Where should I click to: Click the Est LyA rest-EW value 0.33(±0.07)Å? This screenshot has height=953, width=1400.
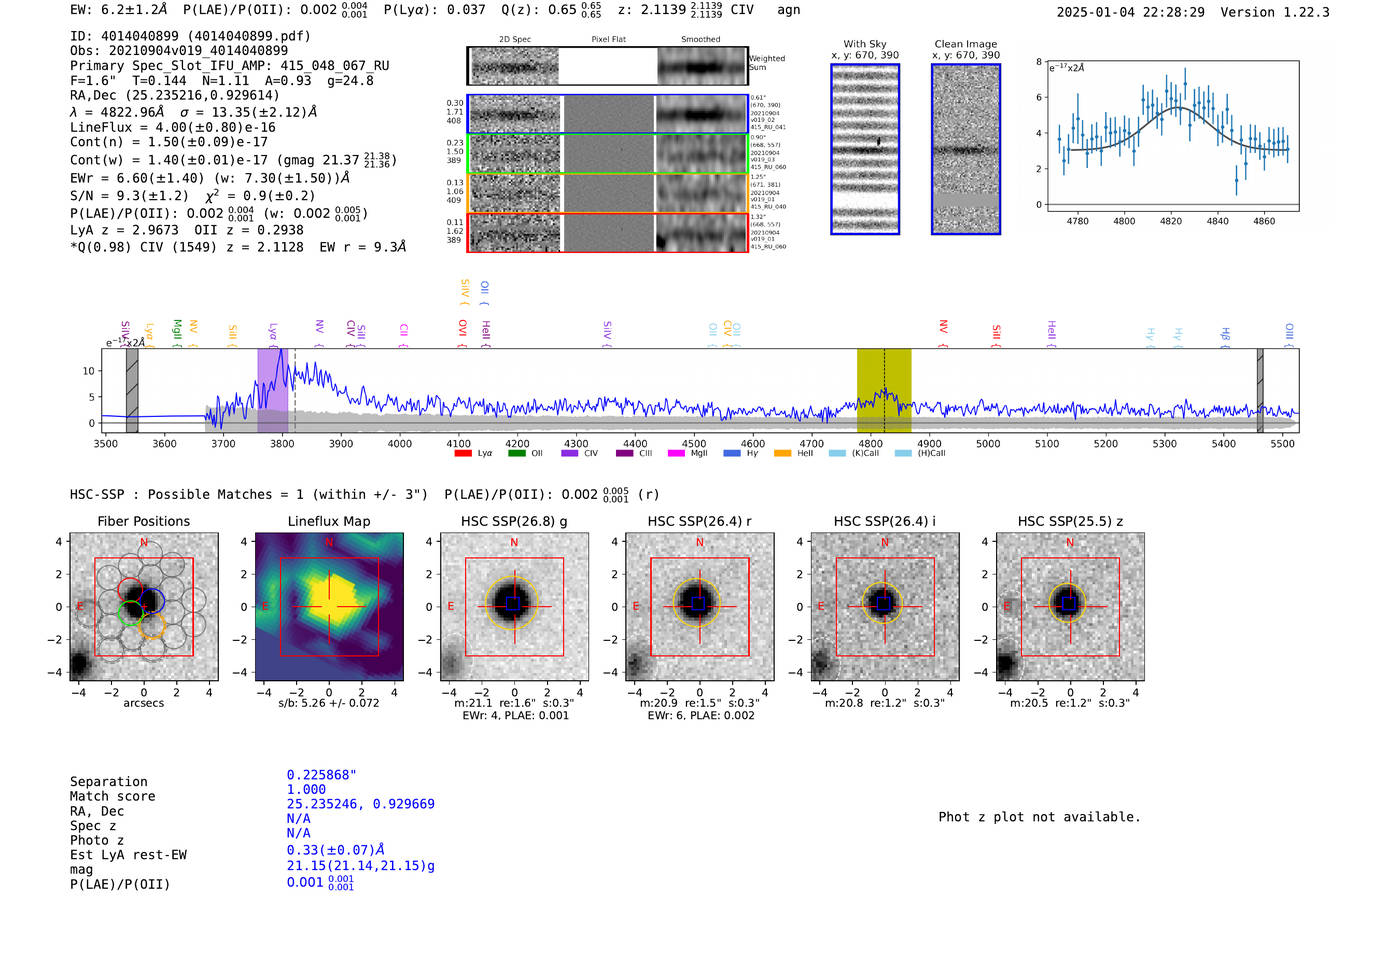[x=336, y=850]
